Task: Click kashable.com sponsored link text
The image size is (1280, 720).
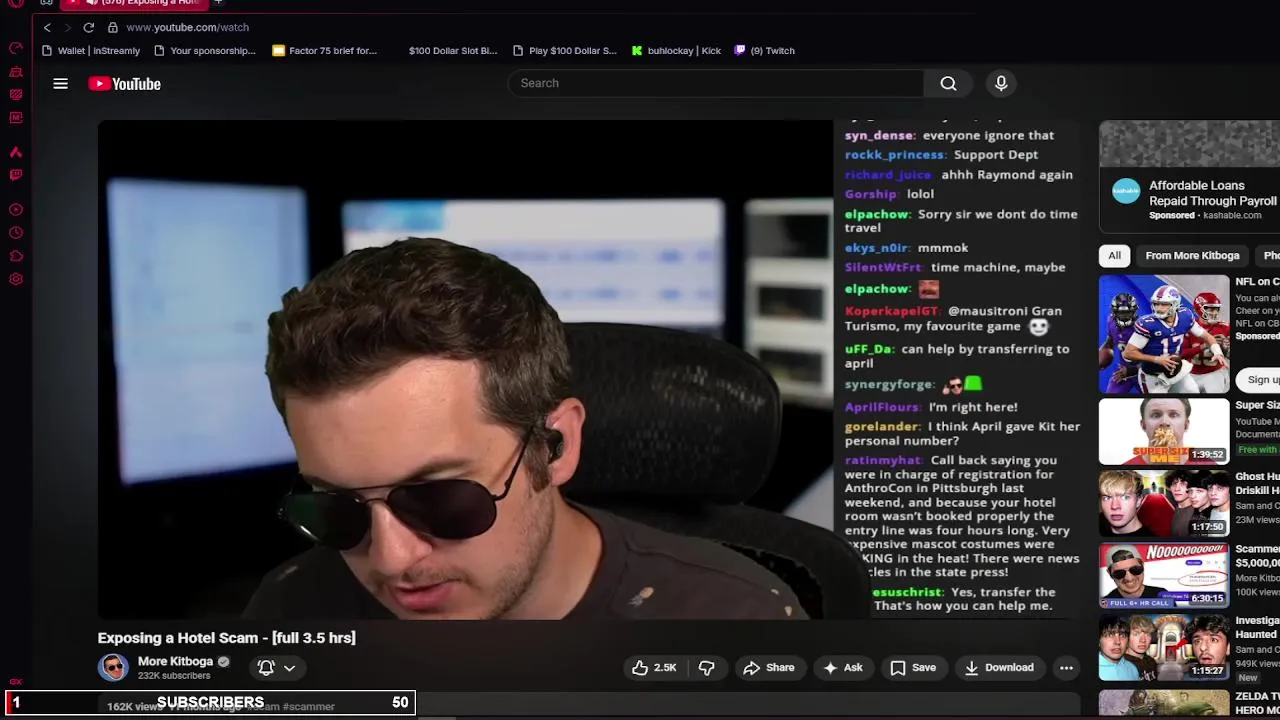Action: coord(1231,215)
